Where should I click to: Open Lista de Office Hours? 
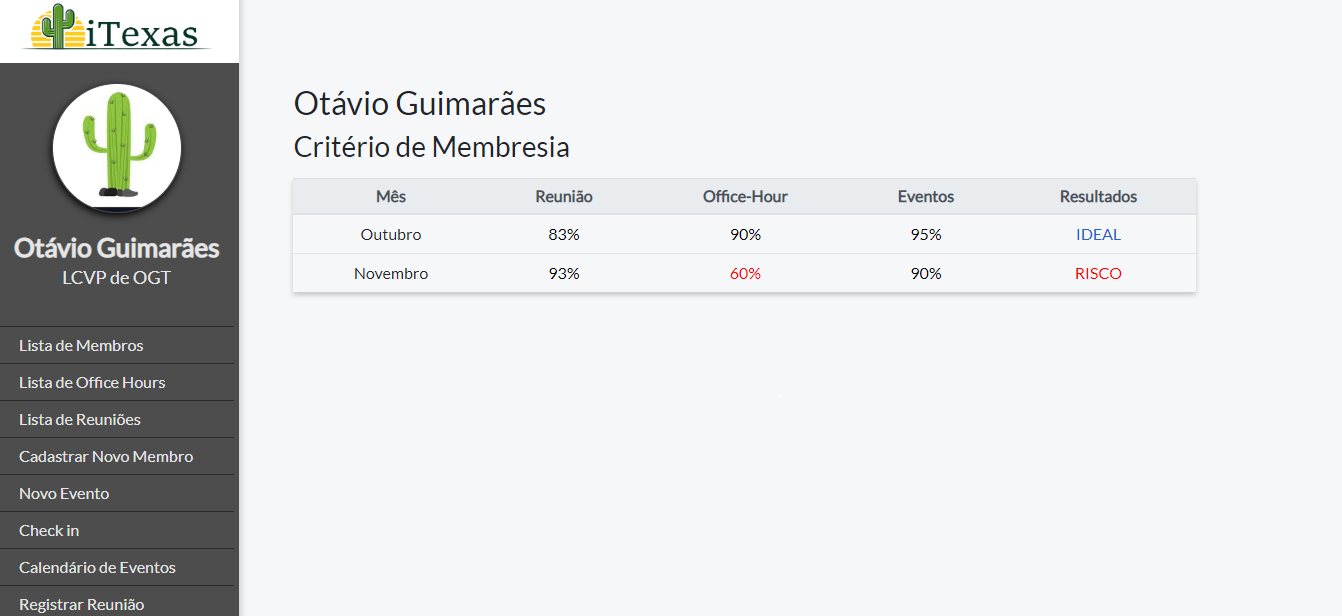click(92, 382)
